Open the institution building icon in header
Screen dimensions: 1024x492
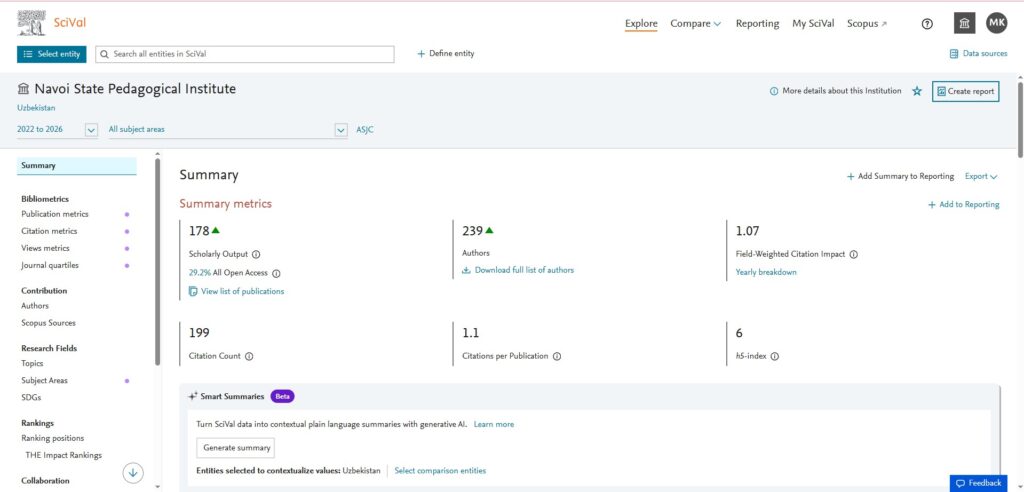(964, 24)
